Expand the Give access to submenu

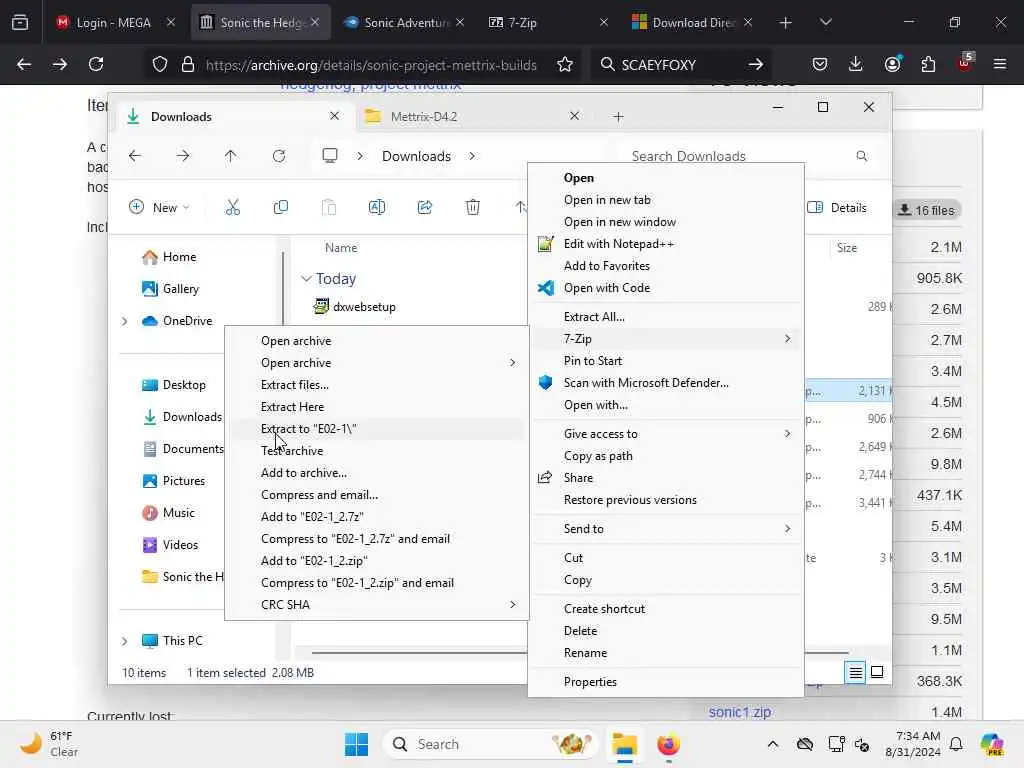pyautogui.click(x=788, y=434)
